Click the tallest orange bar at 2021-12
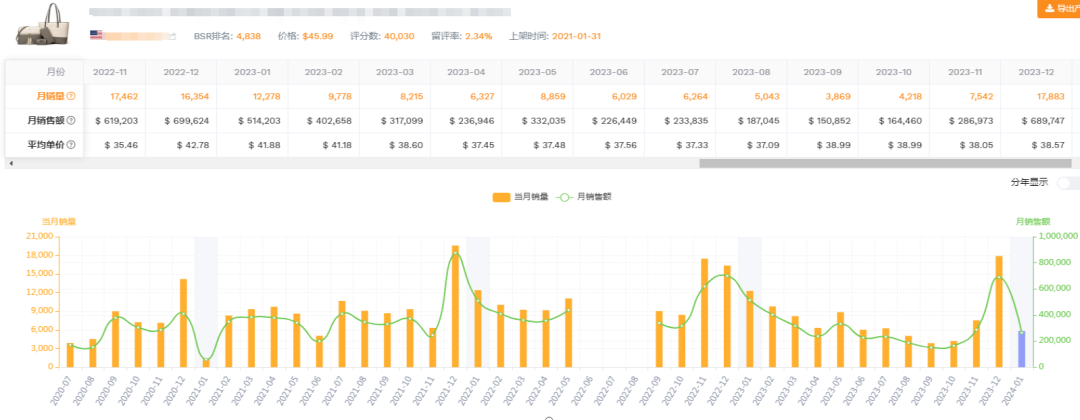This screenshot has height=420, width=1080. [455, 306]
